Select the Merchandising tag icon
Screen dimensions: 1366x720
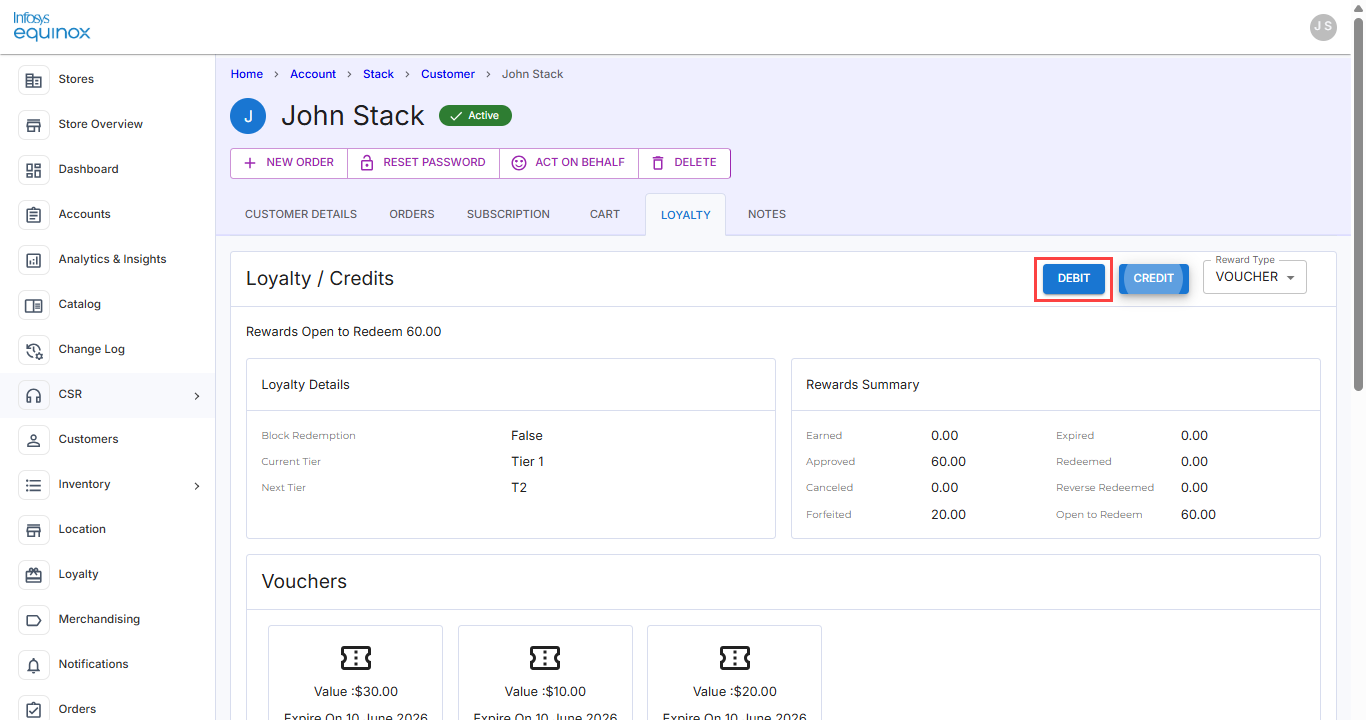click(34, 620)
